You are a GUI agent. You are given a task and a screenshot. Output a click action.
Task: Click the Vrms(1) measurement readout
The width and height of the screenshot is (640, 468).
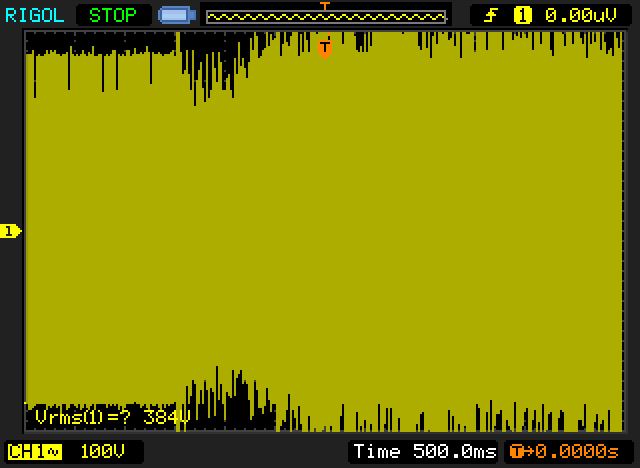click(112, 417)
